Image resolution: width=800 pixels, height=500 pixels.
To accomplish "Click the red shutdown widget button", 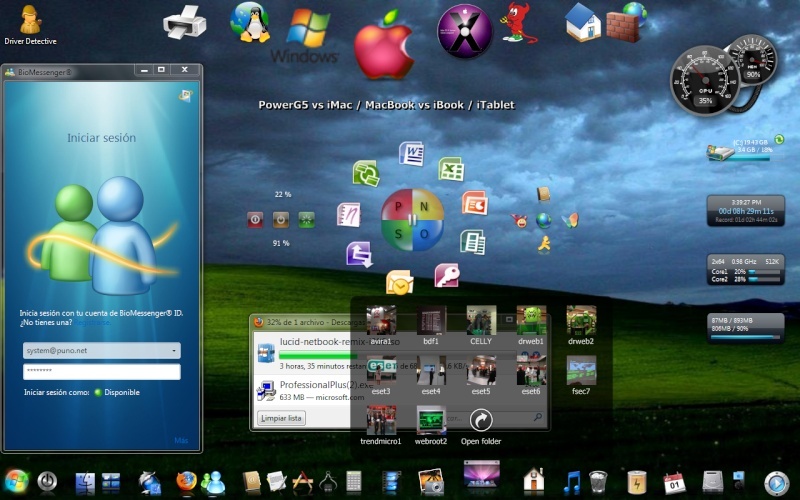I will click(255, 220).
